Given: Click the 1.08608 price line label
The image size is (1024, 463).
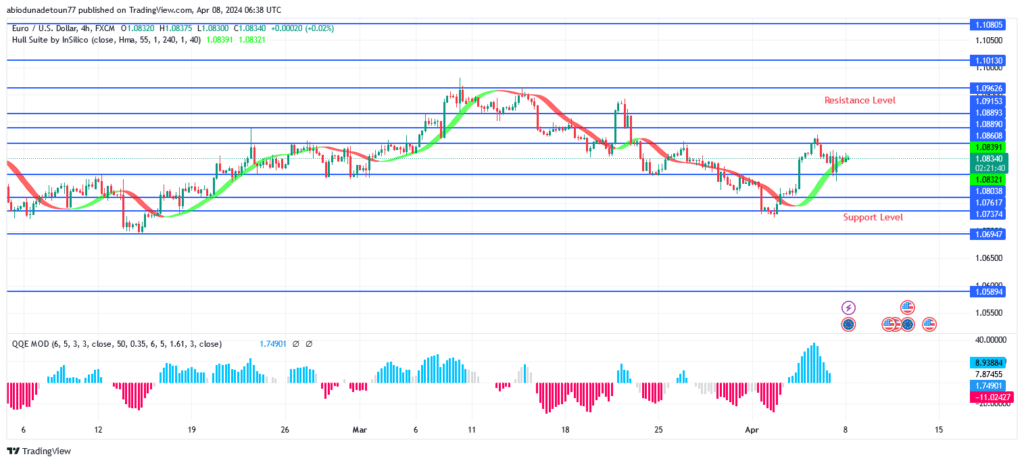Looking at the screenshot, I should 989,134.
